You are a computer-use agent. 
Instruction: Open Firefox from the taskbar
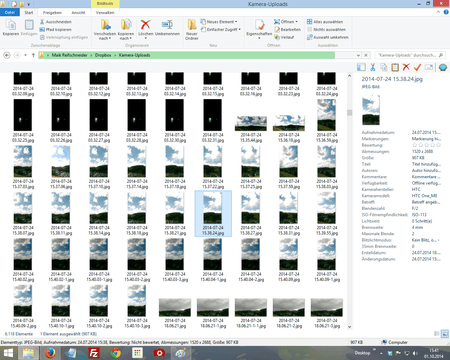click(x=50, y=353)
